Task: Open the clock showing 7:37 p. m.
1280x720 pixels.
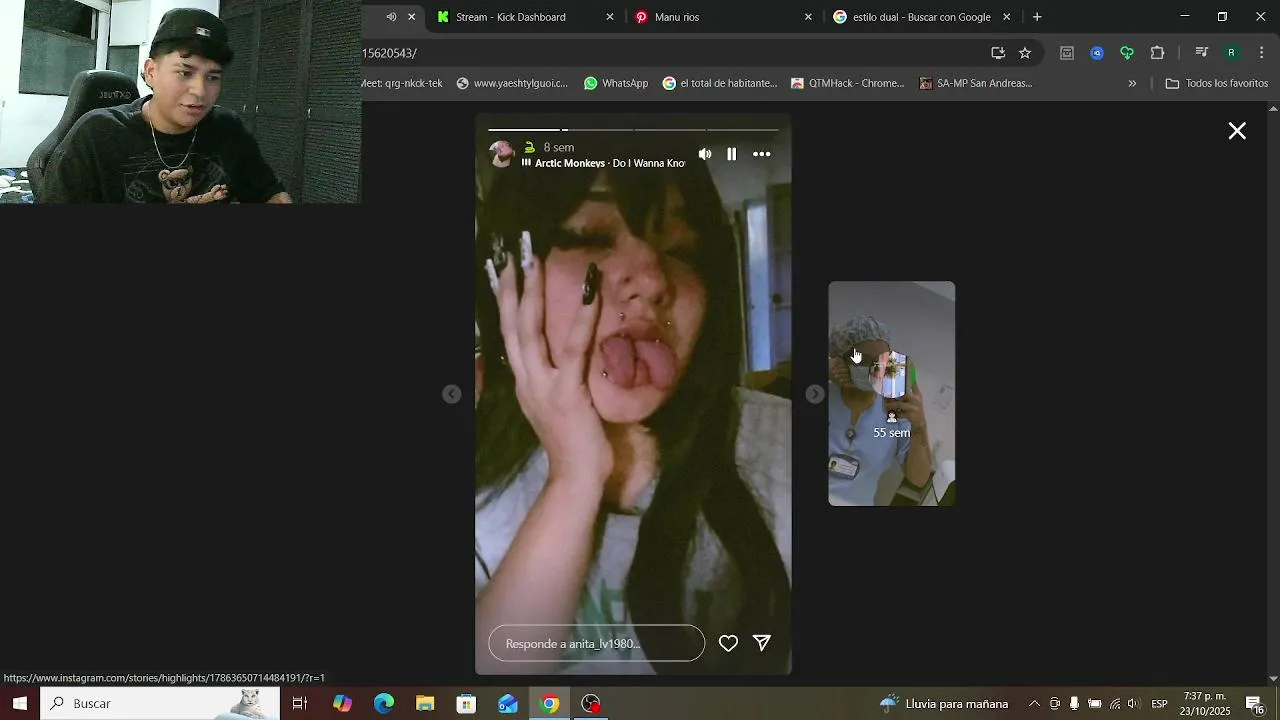Action: pos(1204,703)
